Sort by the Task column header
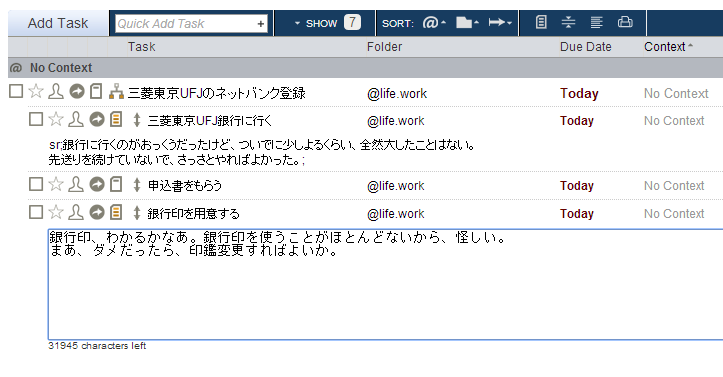This screenshot has width=723, height=377. (142, 47)
